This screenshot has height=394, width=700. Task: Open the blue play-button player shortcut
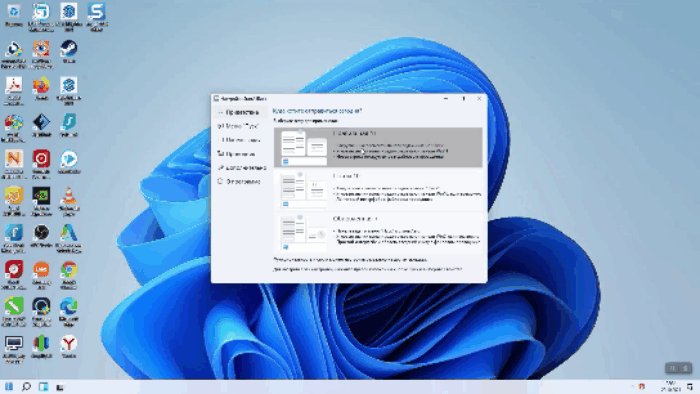(x=69, y=162)
